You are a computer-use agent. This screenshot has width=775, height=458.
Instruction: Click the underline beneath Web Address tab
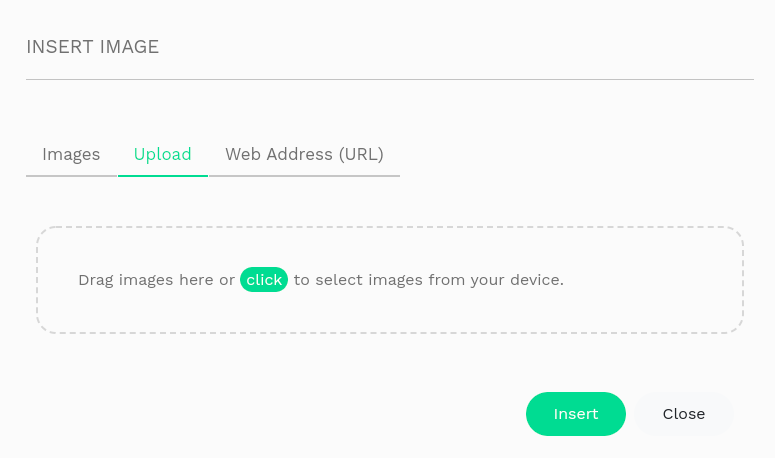coord(304,176)
